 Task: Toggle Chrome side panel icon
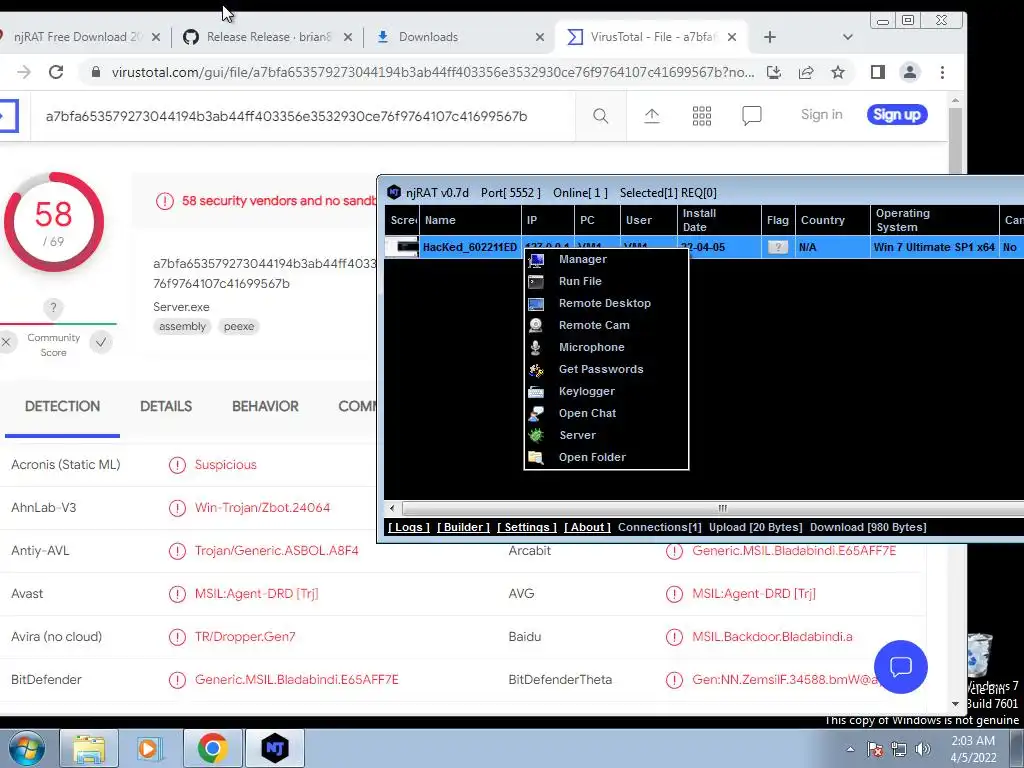tap(878, 72)
